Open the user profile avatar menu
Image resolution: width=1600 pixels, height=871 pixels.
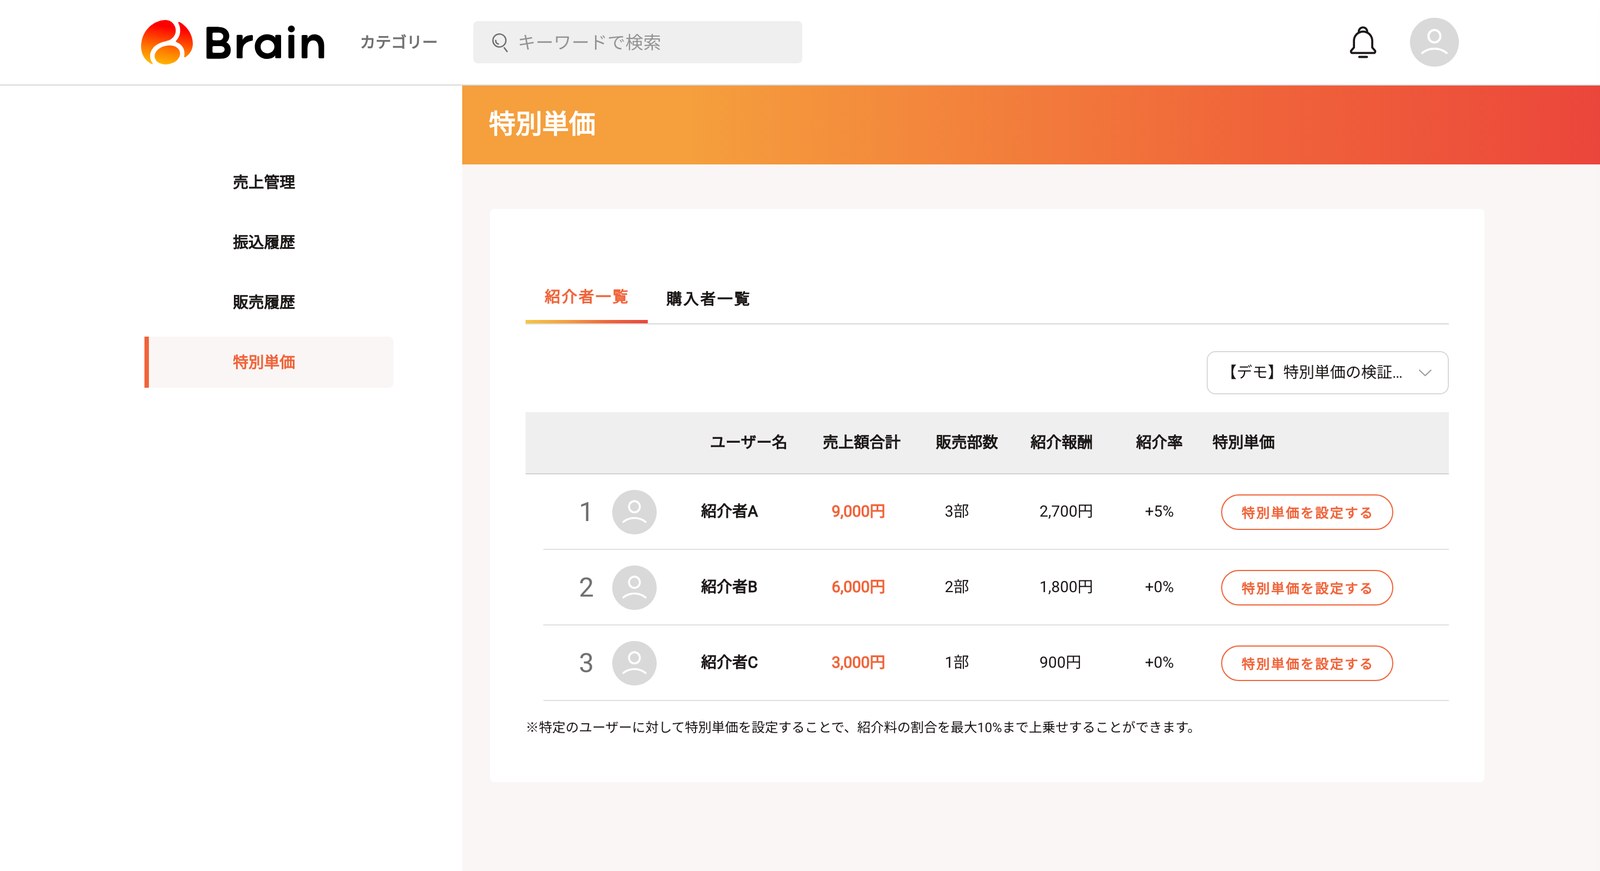coord(1434,42)
